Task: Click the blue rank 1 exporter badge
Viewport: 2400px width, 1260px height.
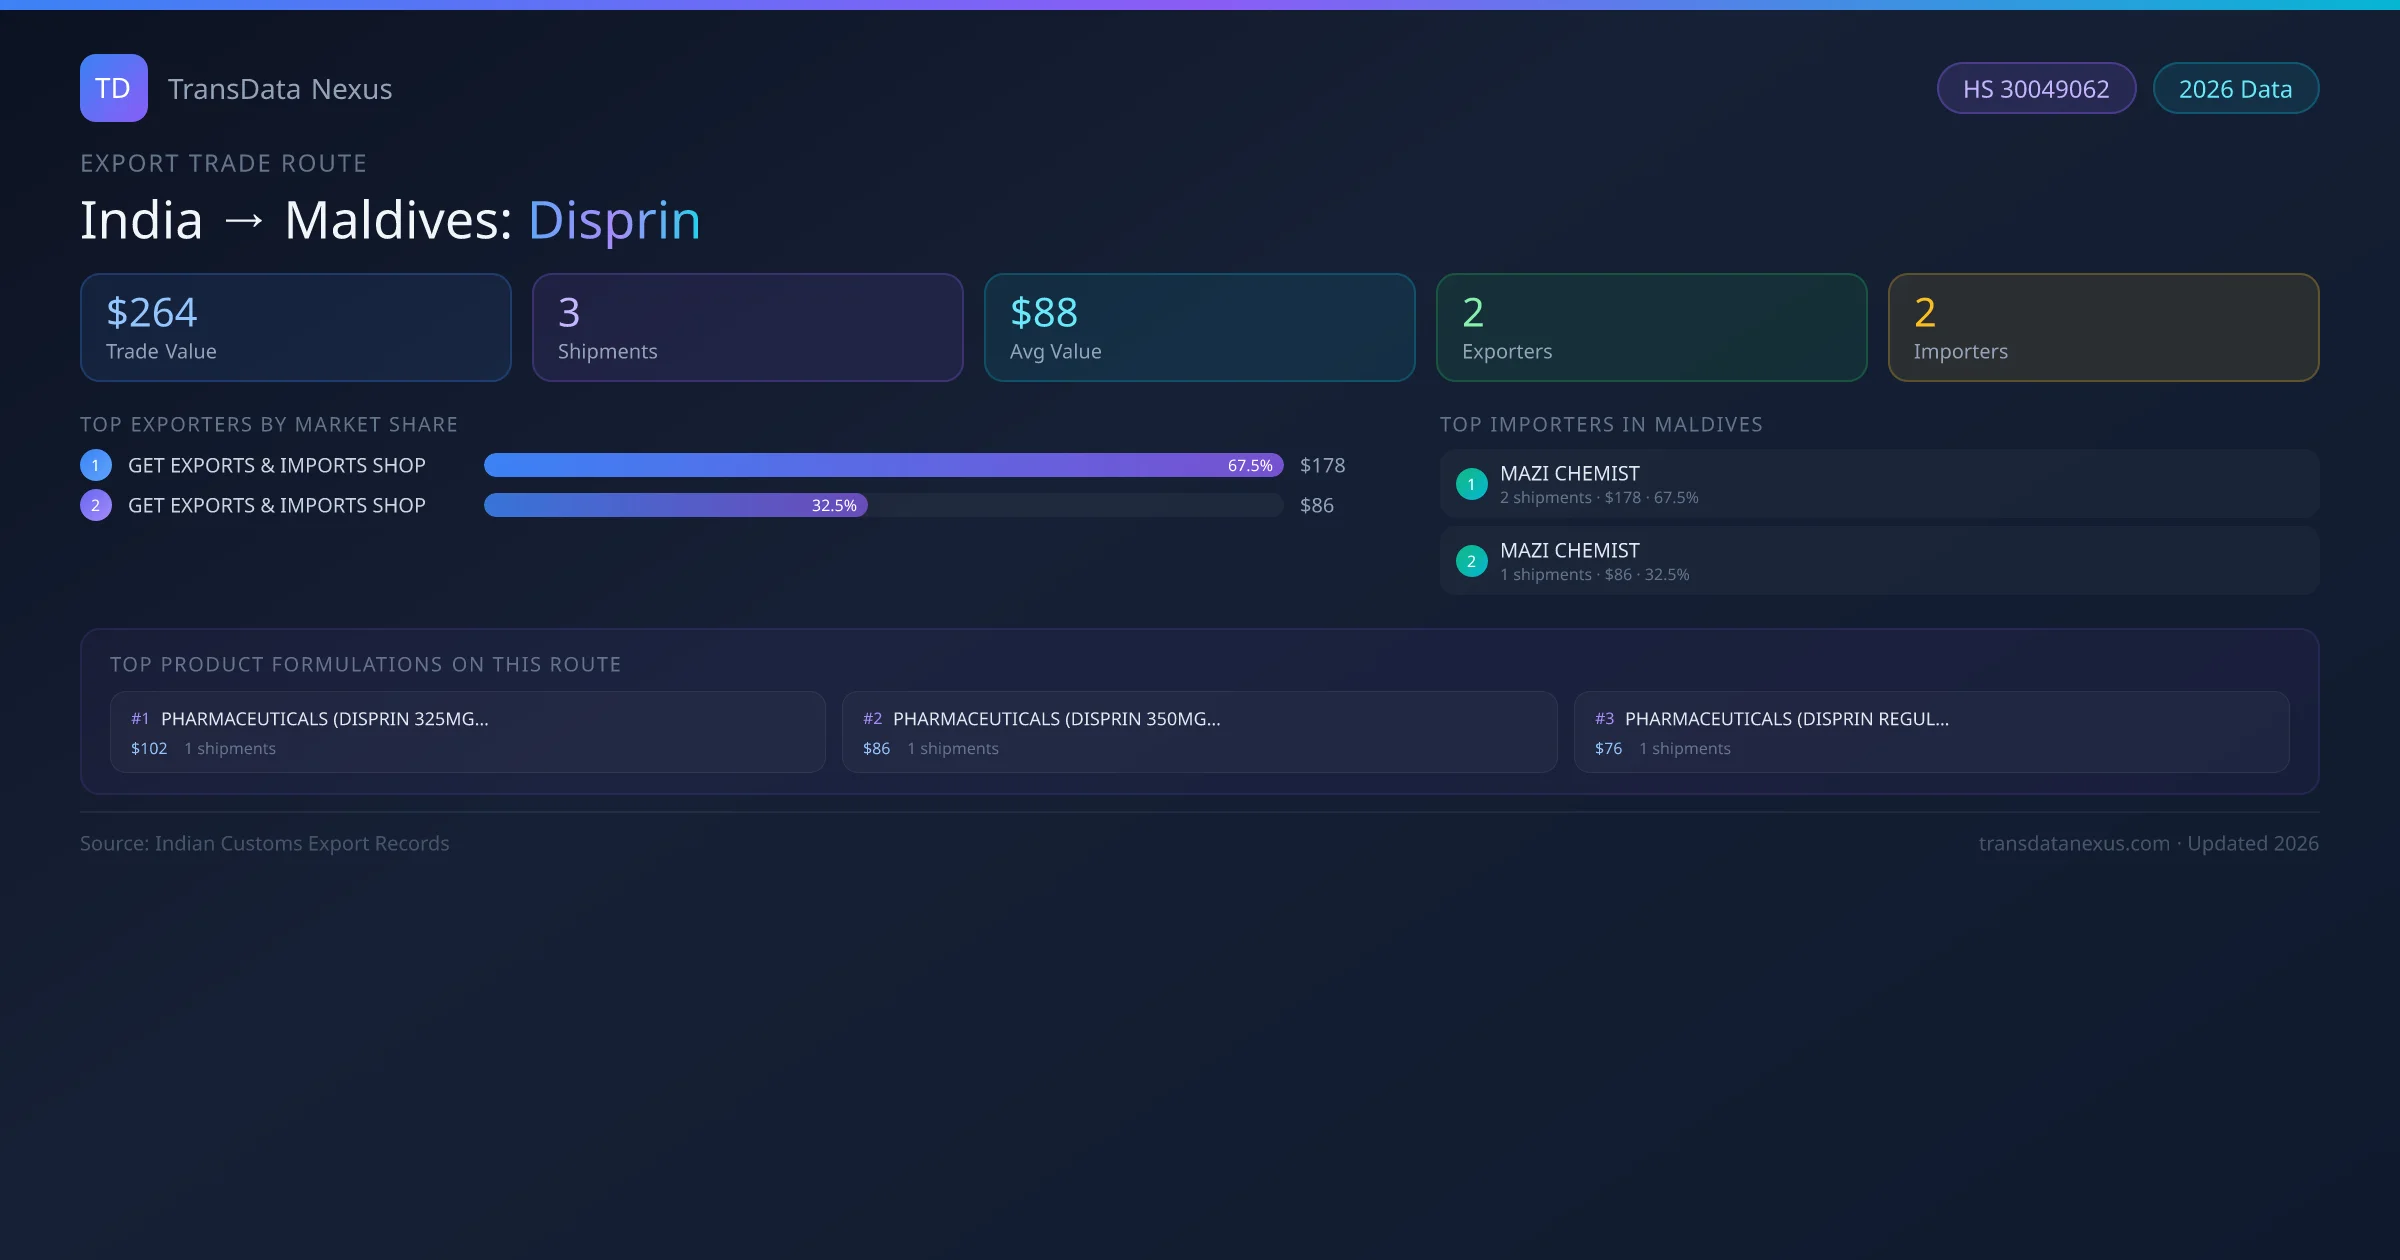Action: point(95,465)
